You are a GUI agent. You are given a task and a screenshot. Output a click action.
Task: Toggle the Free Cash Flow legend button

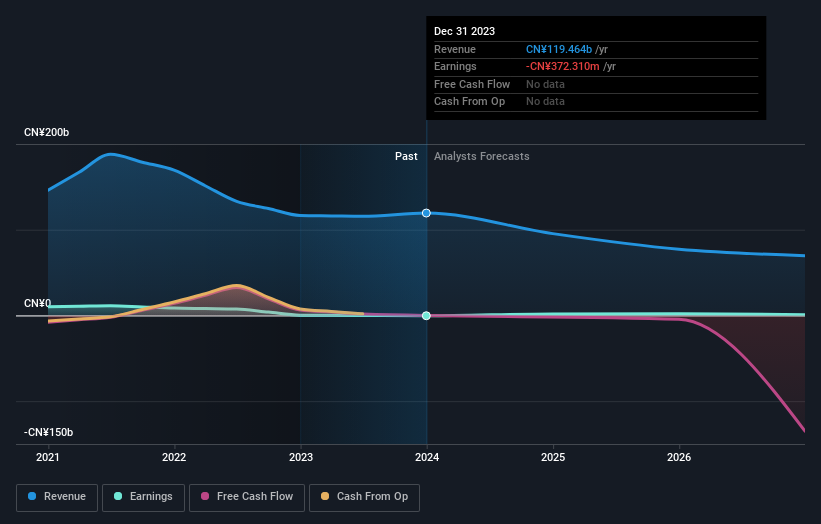pyautogui.click(x=247, y=497)
